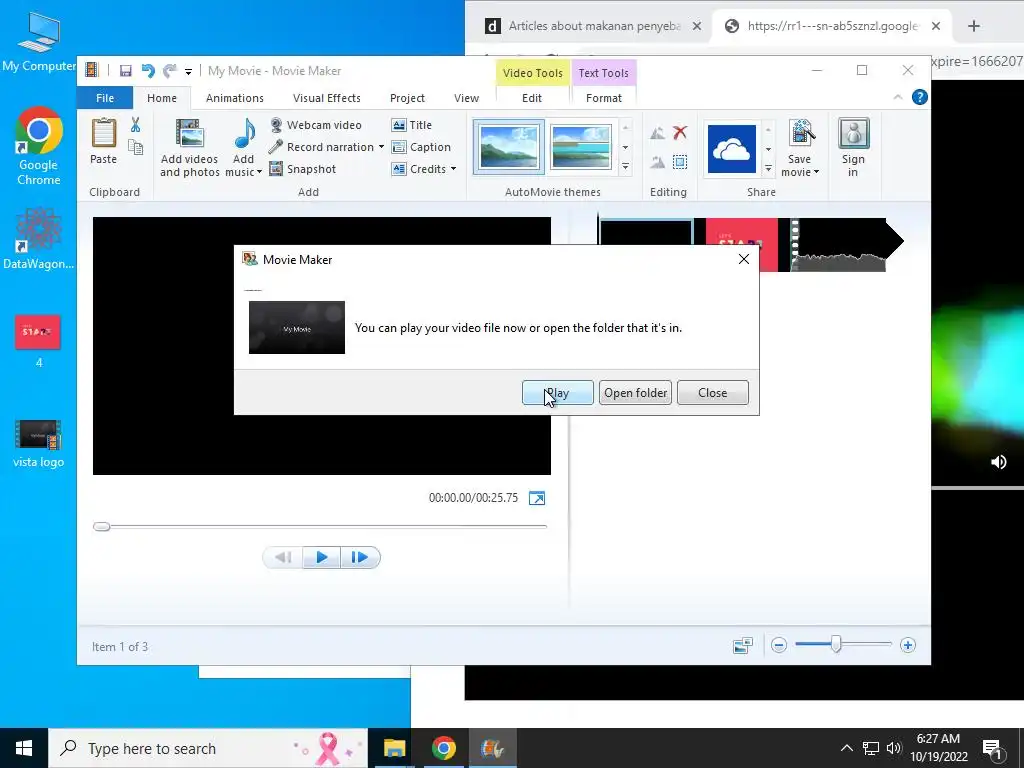Viewport: 1024px width, 768px height.
Task: Add a Caption to the clip
Action: 421,147
